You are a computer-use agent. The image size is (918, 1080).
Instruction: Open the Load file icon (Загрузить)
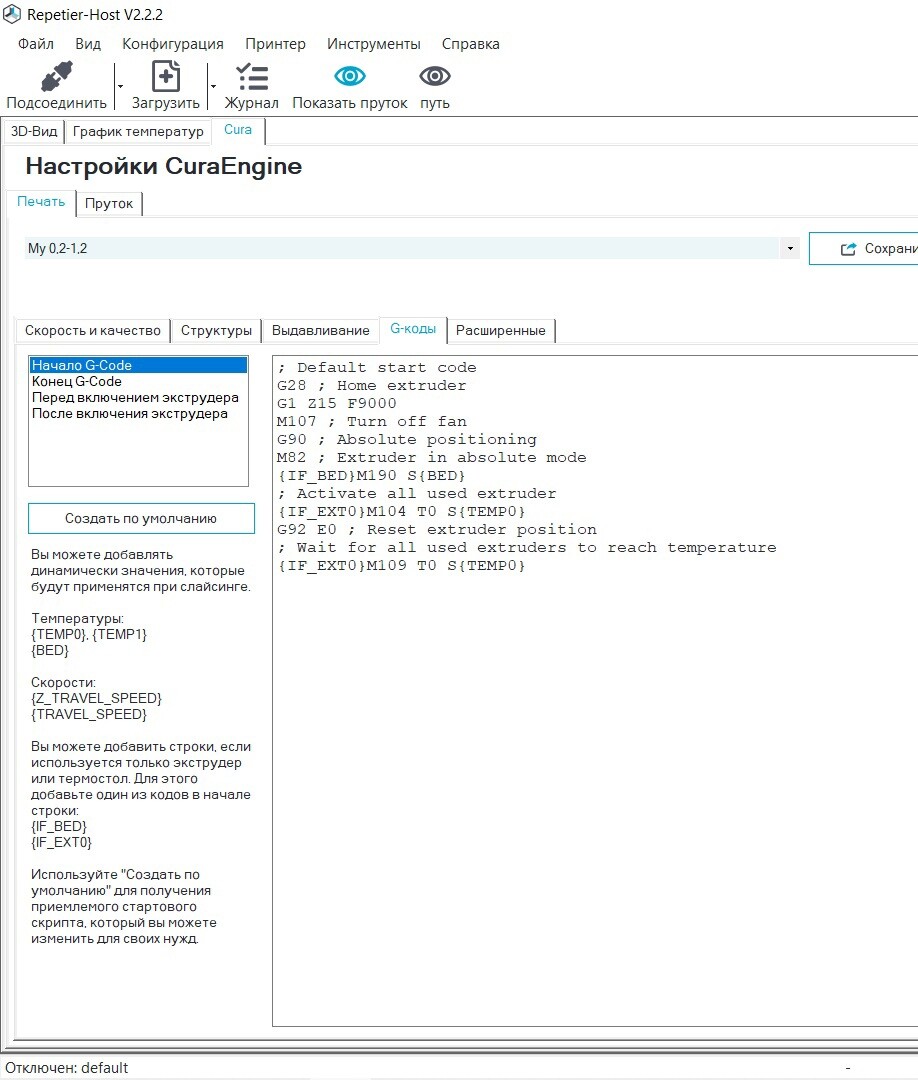point(166,76)
